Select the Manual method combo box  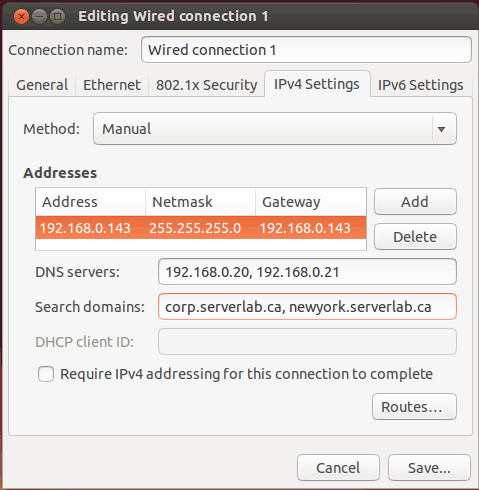pyautogui.click(x=275, y=129)
